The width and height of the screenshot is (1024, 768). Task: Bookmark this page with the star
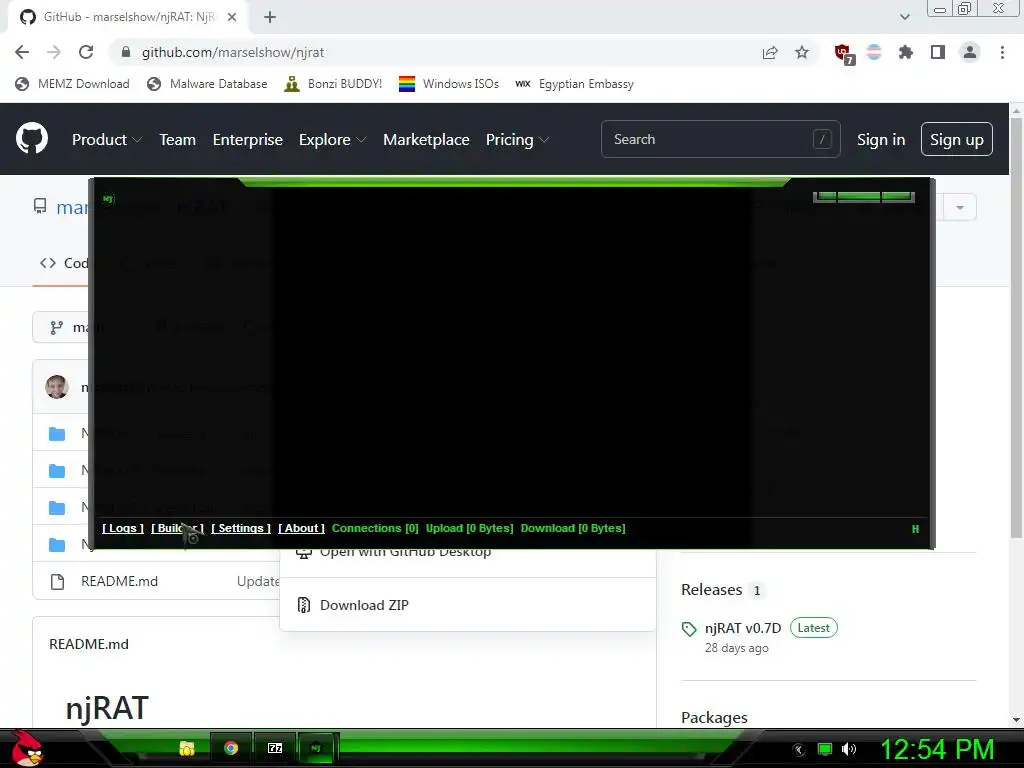click(x=802, y=52)
